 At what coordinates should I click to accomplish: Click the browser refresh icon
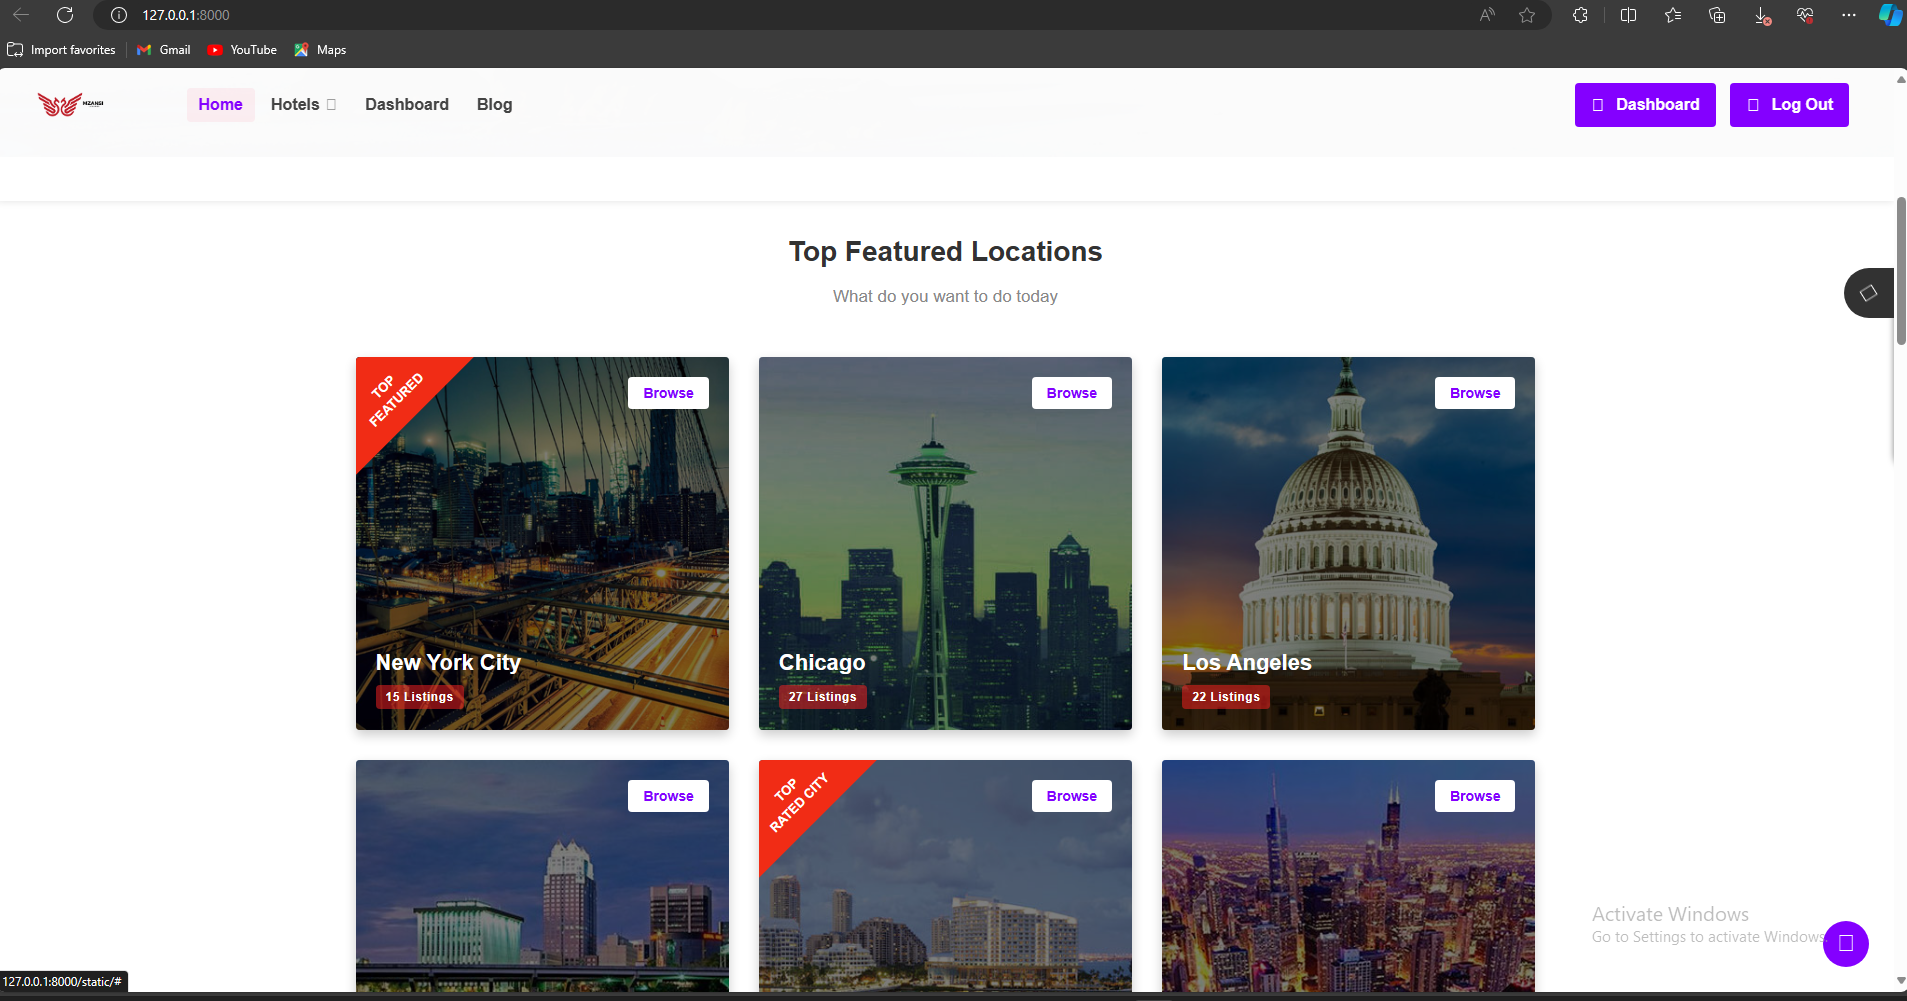click(x=65, y=15)
